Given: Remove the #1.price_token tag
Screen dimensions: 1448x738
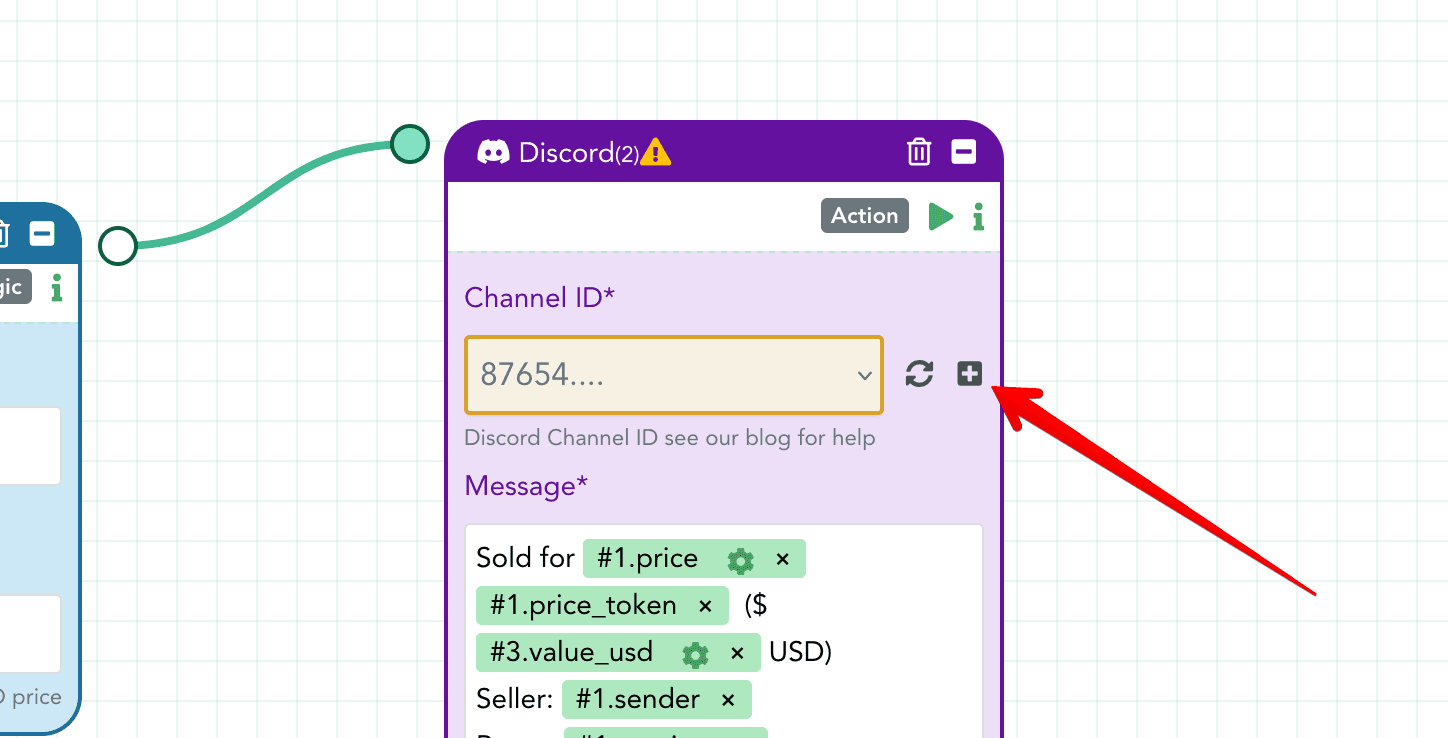Looking at the screenshot, I should pyautogui.click(x=705, y=606).
